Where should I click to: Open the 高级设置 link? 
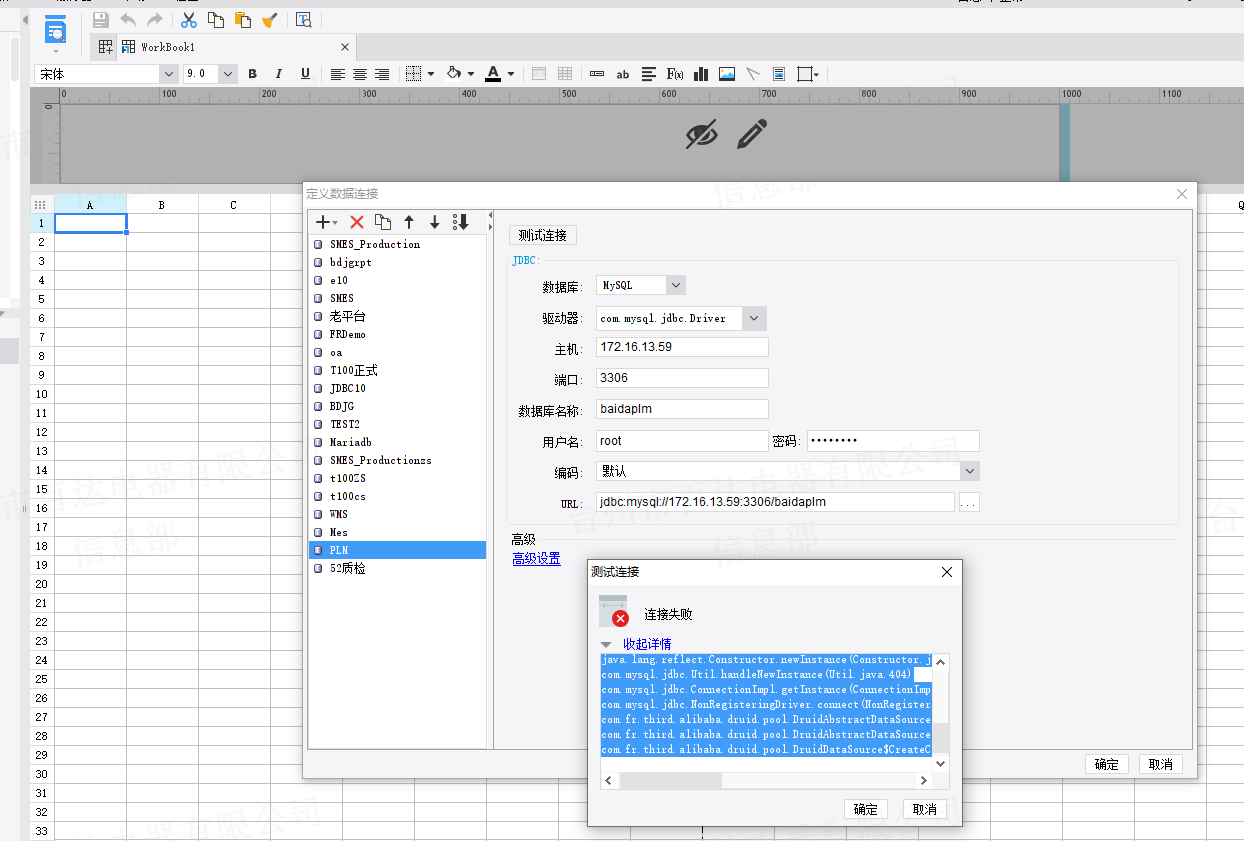536,559
